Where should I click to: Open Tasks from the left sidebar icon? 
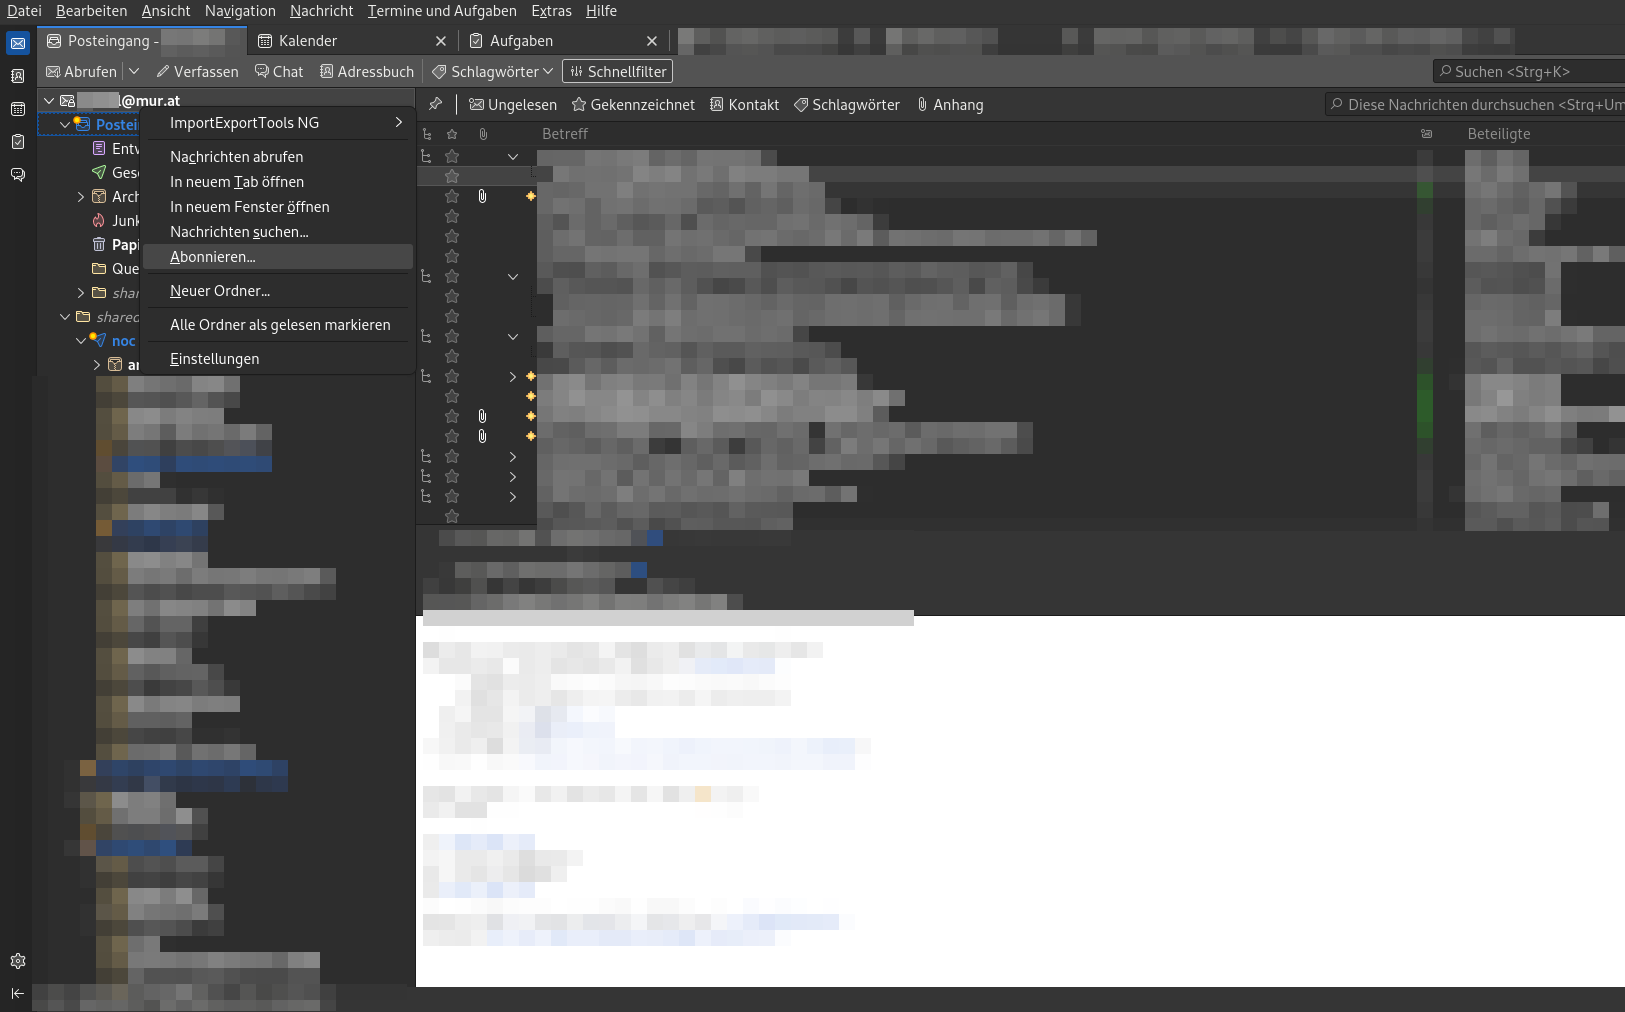pos(17,142)
